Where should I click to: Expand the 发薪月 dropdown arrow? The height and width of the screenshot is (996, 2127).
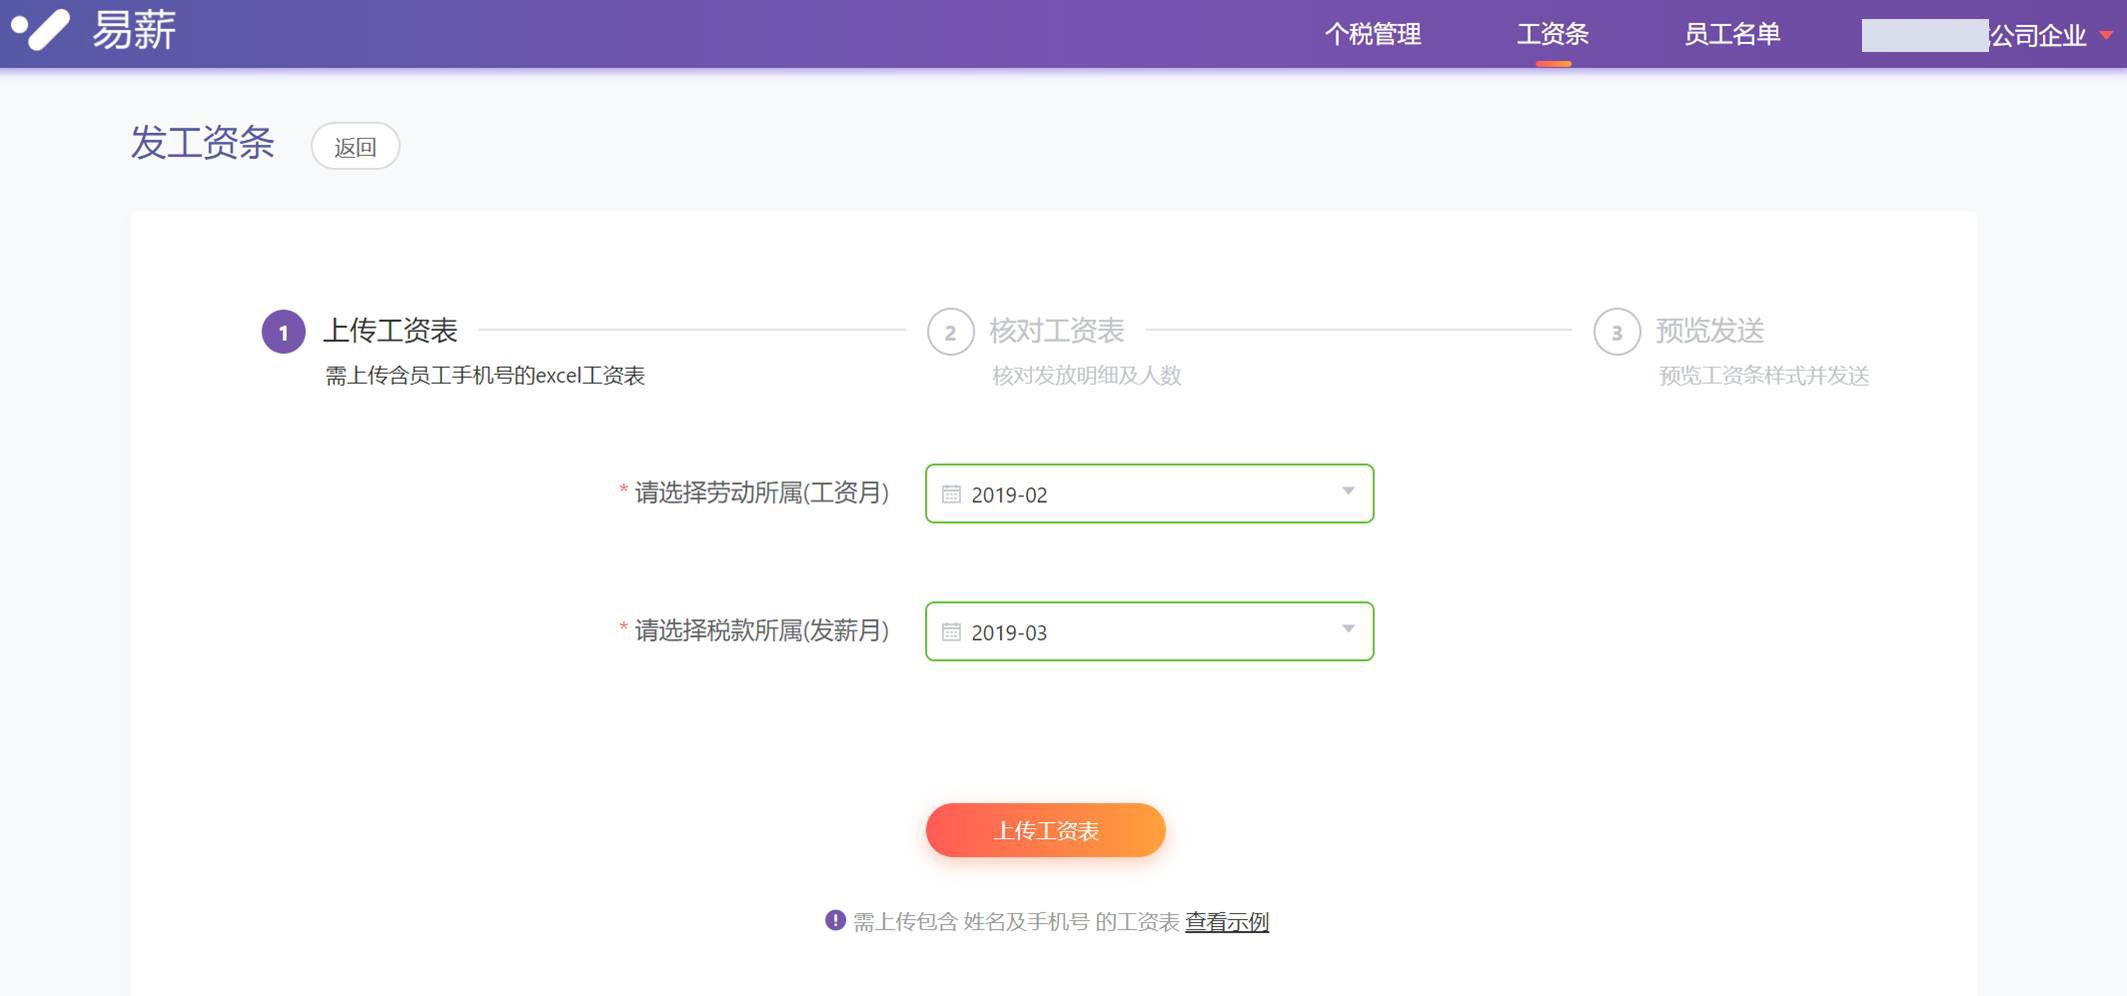point(1348,629)
